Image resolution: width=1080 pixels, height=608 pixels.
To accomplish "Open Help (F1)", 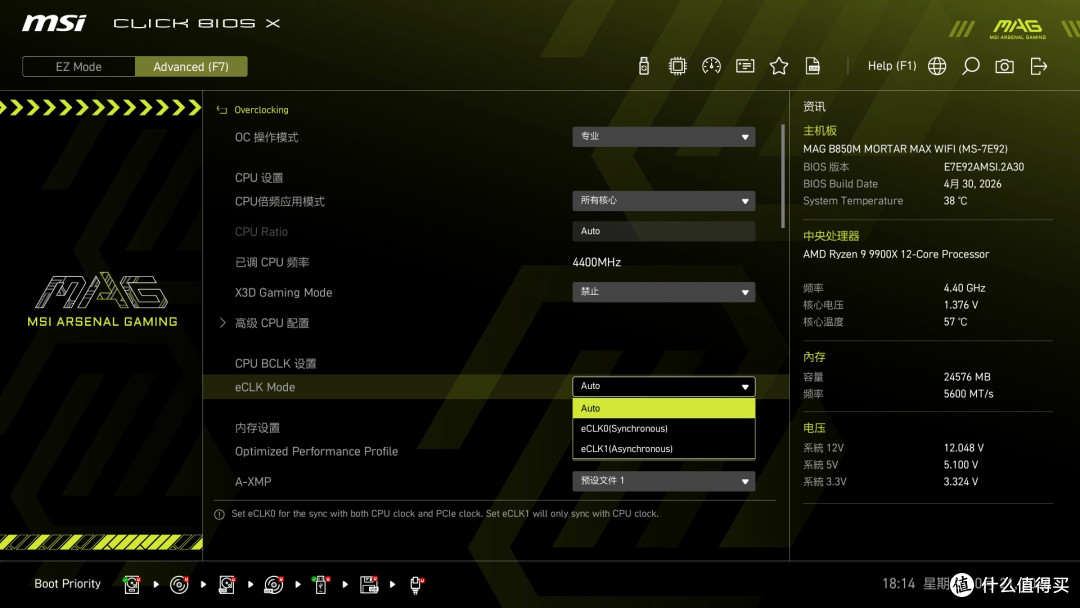I will [x=892, y=66].
